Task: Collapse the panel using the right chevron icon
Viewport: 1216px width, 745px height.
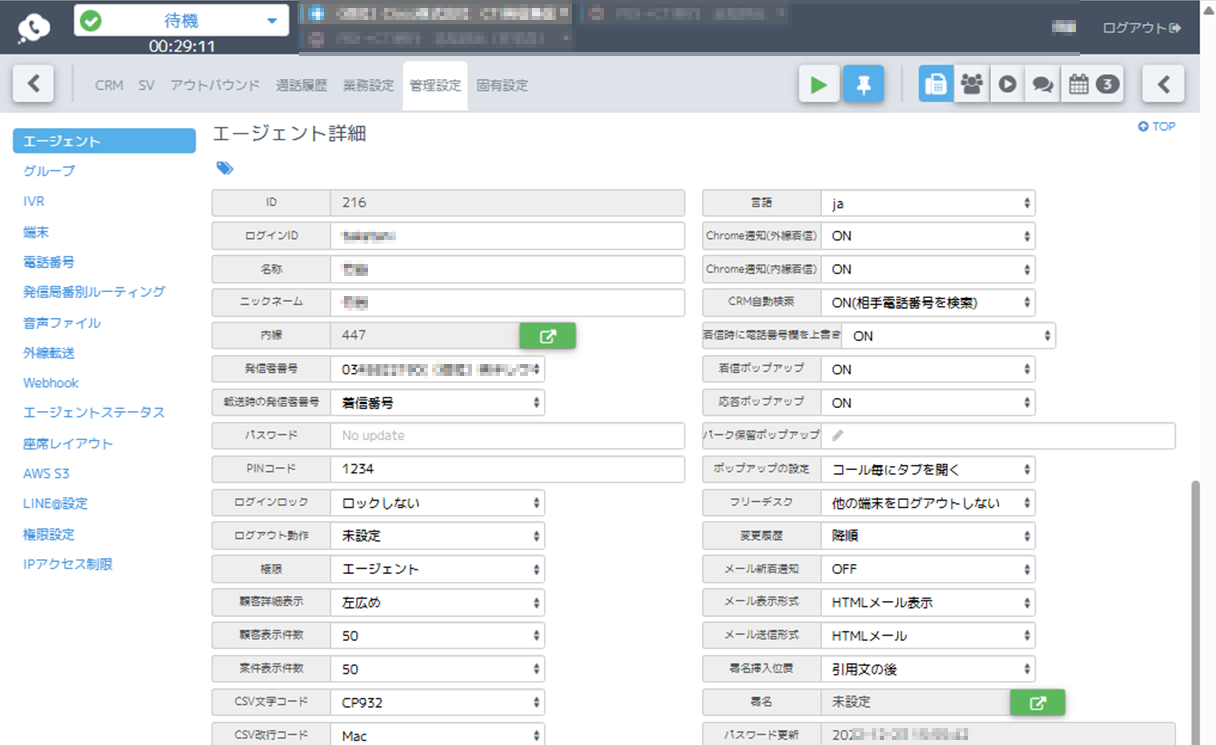Action: (1163, 84)
